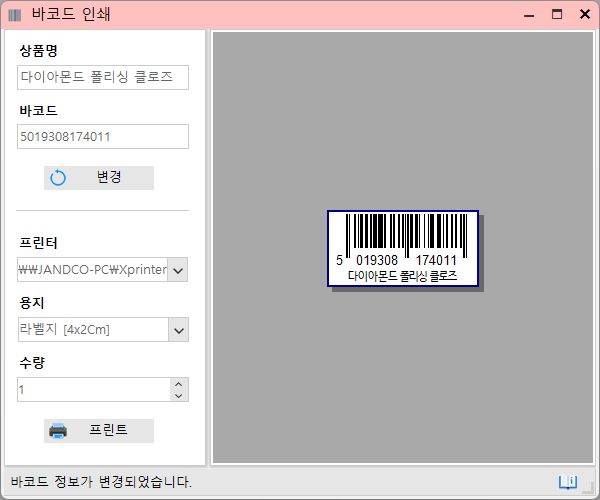Image resolution: width=600 pixels, height=500 pixels.
Task: Select the barcode label preview
Action: (x=403, y=248)
